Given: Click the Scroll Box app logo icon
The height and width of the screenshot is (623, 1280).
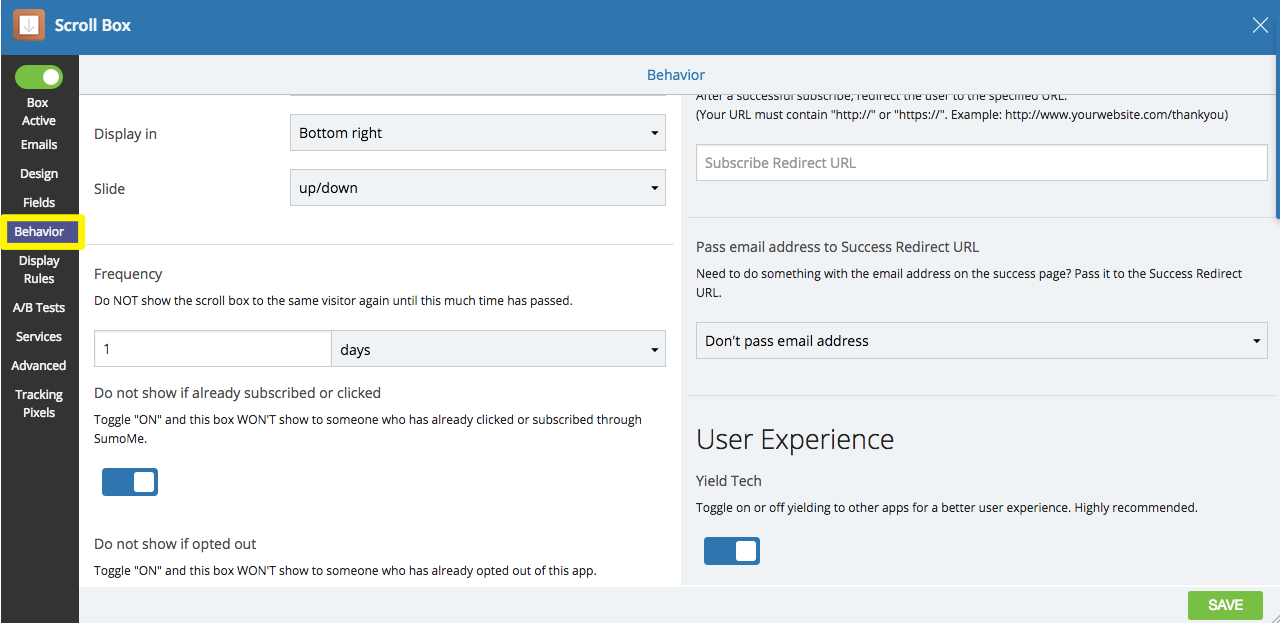Looking at the screenshot, I should coord(29,25).
